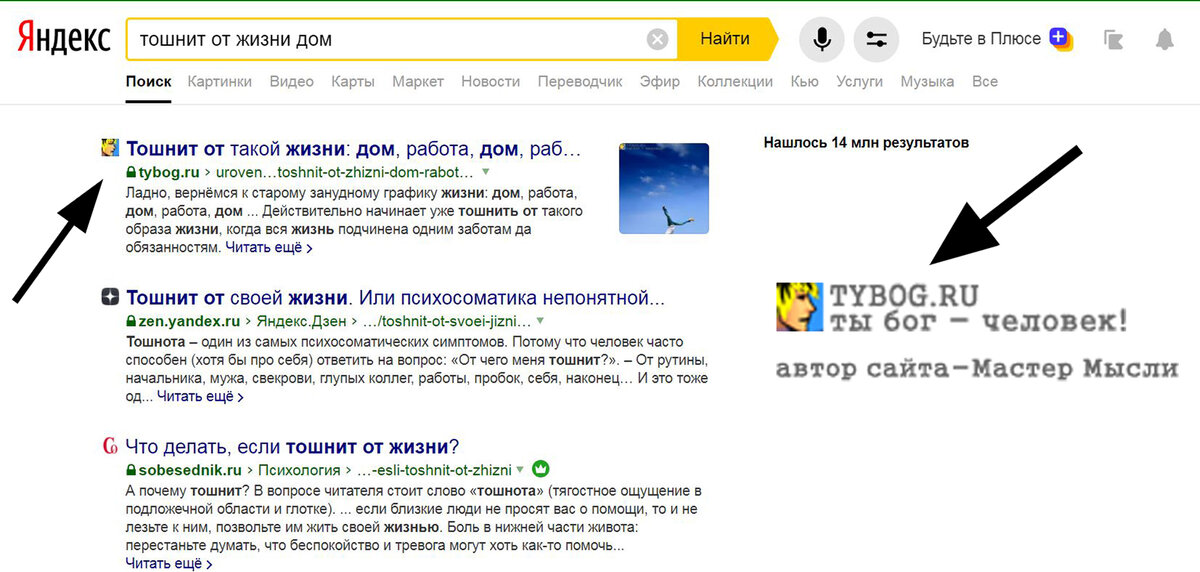Open result 'Тошнит от такой жизни: дом, работа'
The image size is (1200, 572).
pos(354,150)
